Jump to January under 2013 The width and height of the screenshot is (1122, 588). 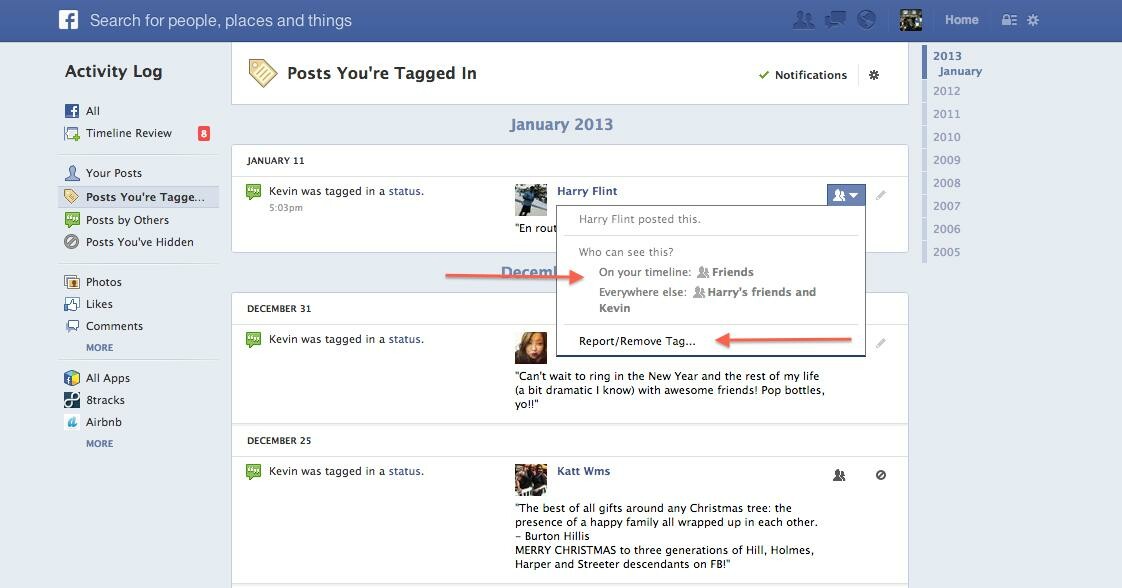[x=960, y=71]
